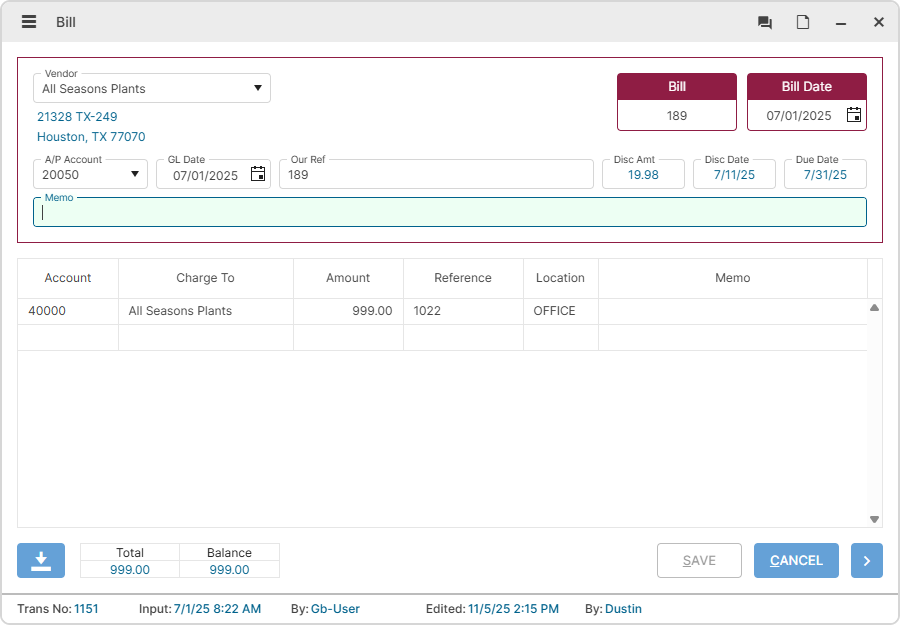Click the Memo cell of the 40000 row
900x625 pixels.
tap(732, 311)
